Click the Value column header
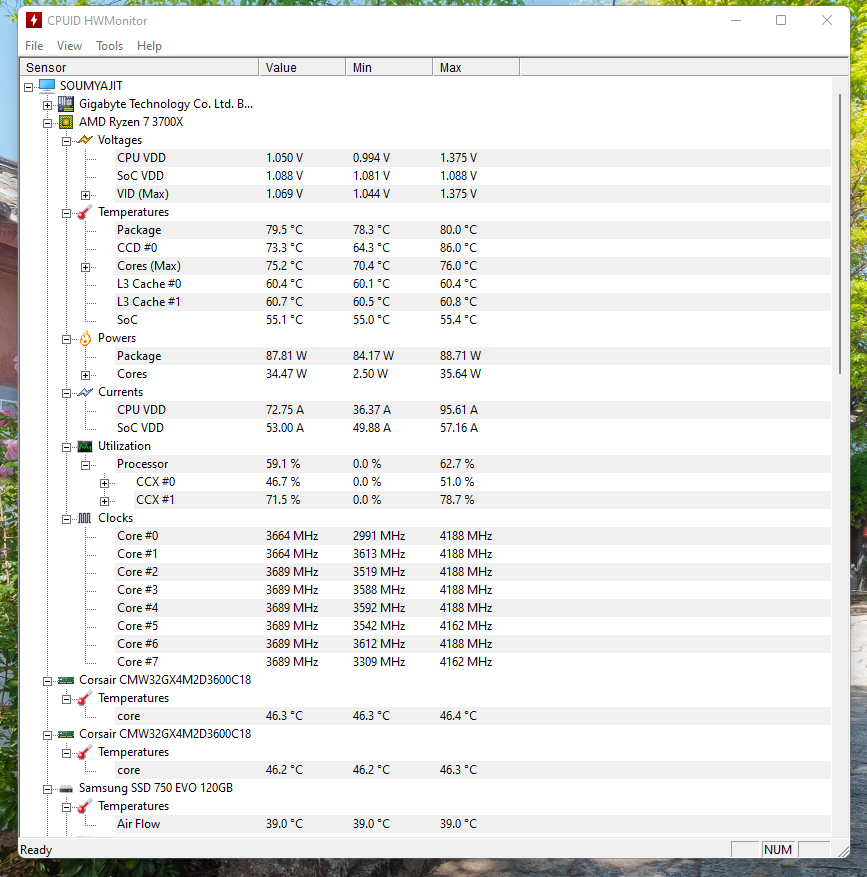 click(x=302, y=67)
